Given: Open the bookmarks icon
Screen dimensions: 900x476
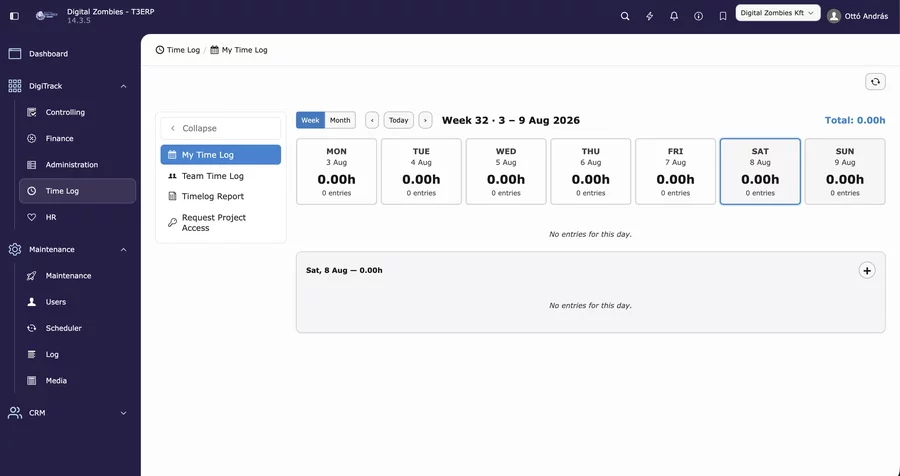Looking at the screenshot, I should coord(723,16).
